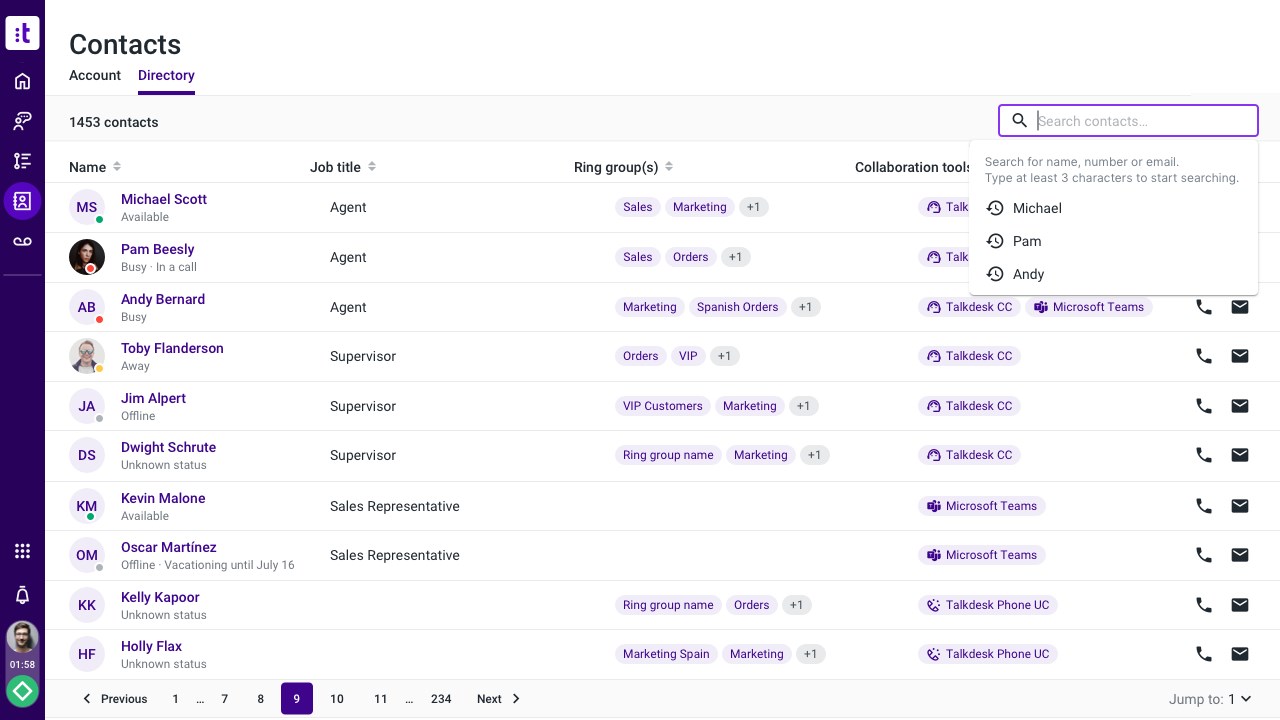Sort contacts by Name column

[117, 167]
